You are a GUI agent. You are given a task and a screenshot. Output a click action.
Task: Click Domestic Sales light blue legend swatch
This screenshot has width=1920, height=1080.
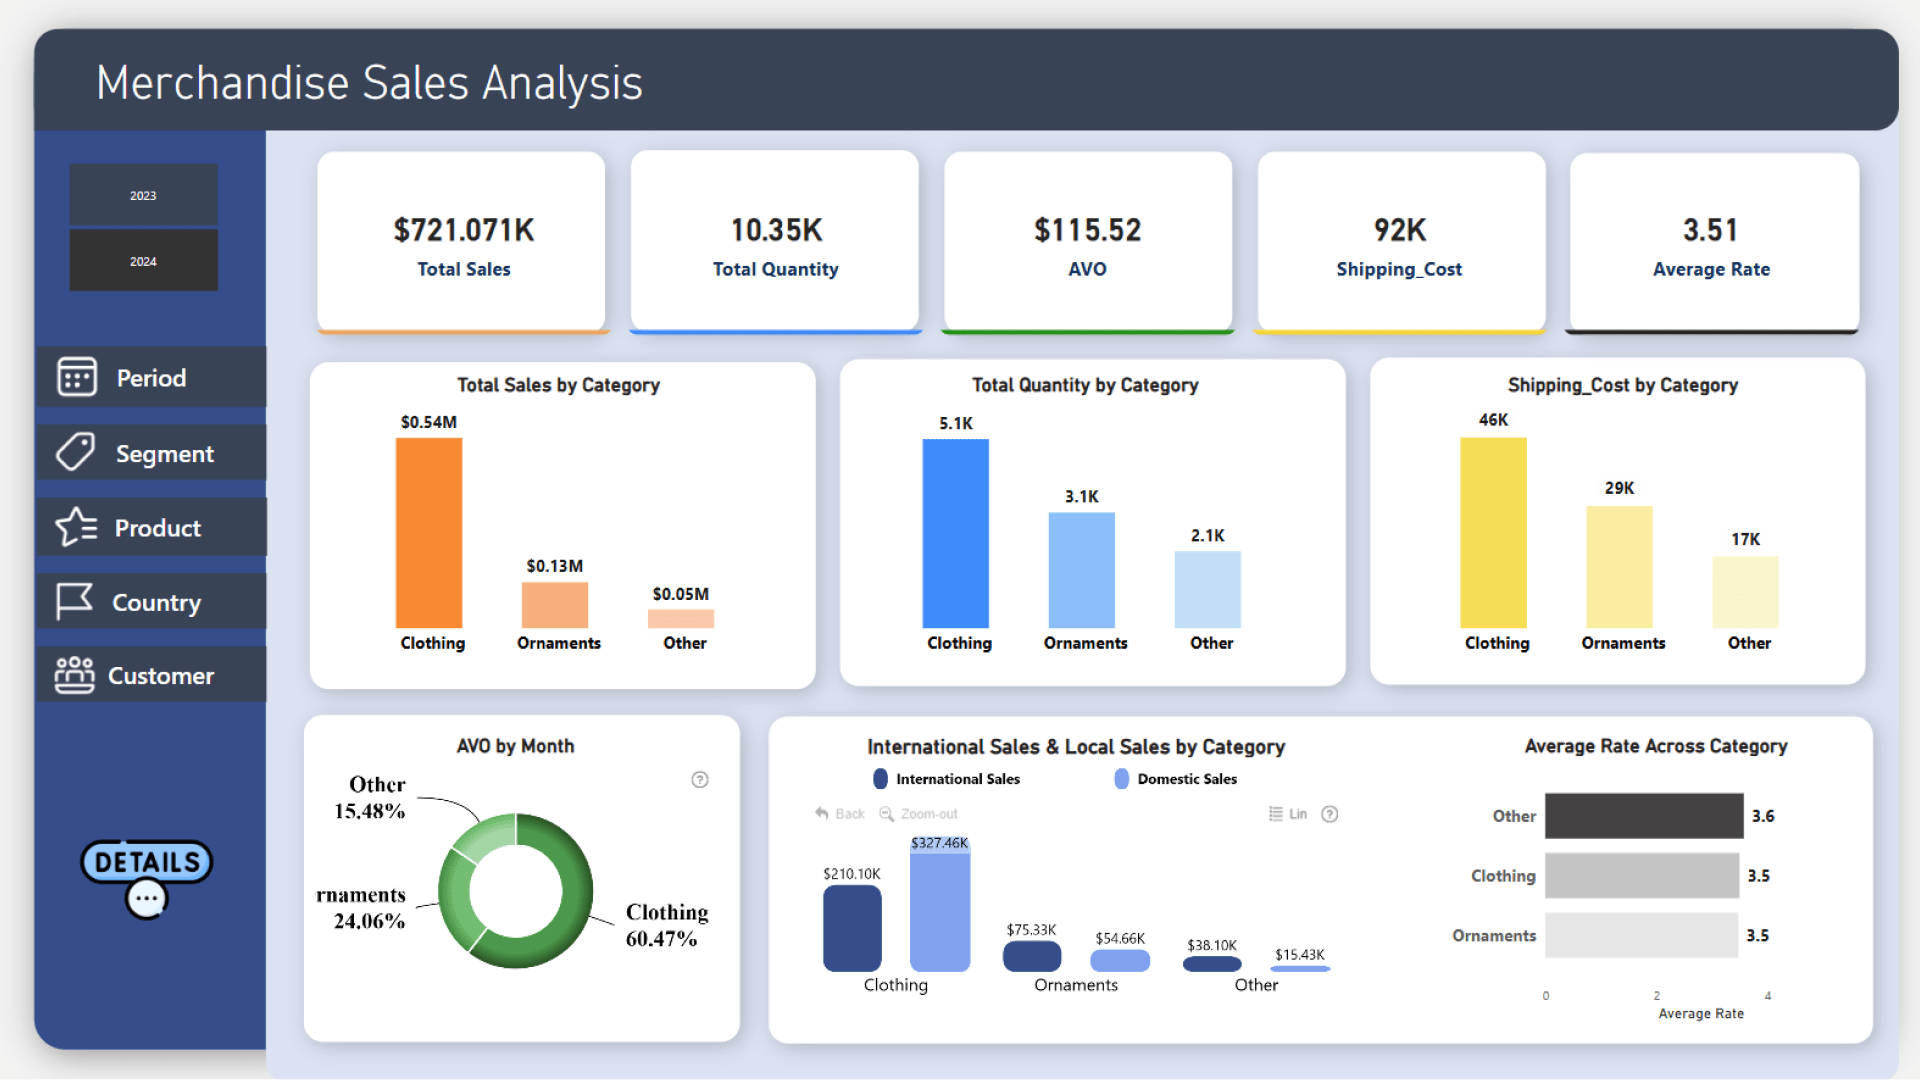[x=1122, y=779]
